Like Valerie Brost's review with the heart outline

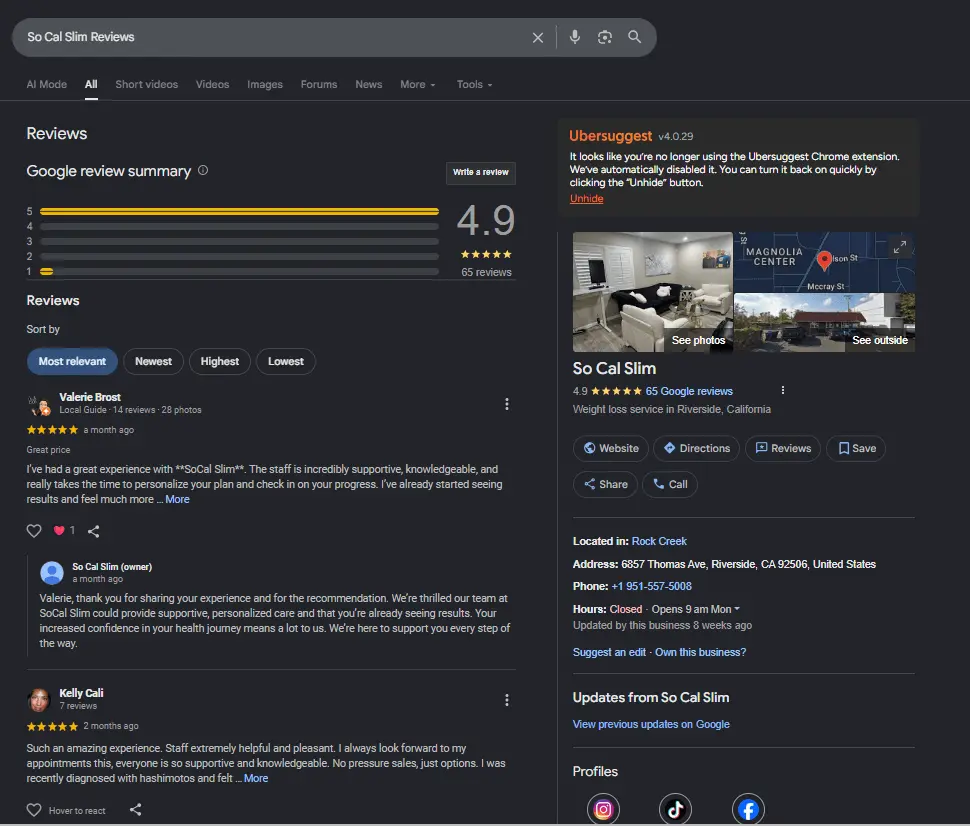coord(34,531)
